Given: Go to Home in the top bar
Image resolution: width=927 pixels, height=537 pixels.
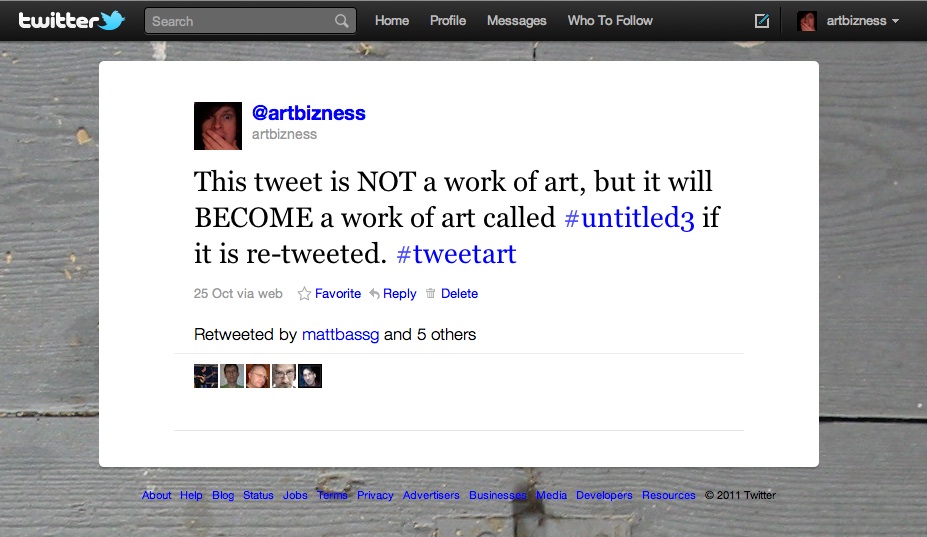Looking at the screenshot, I should click(392, 21).
